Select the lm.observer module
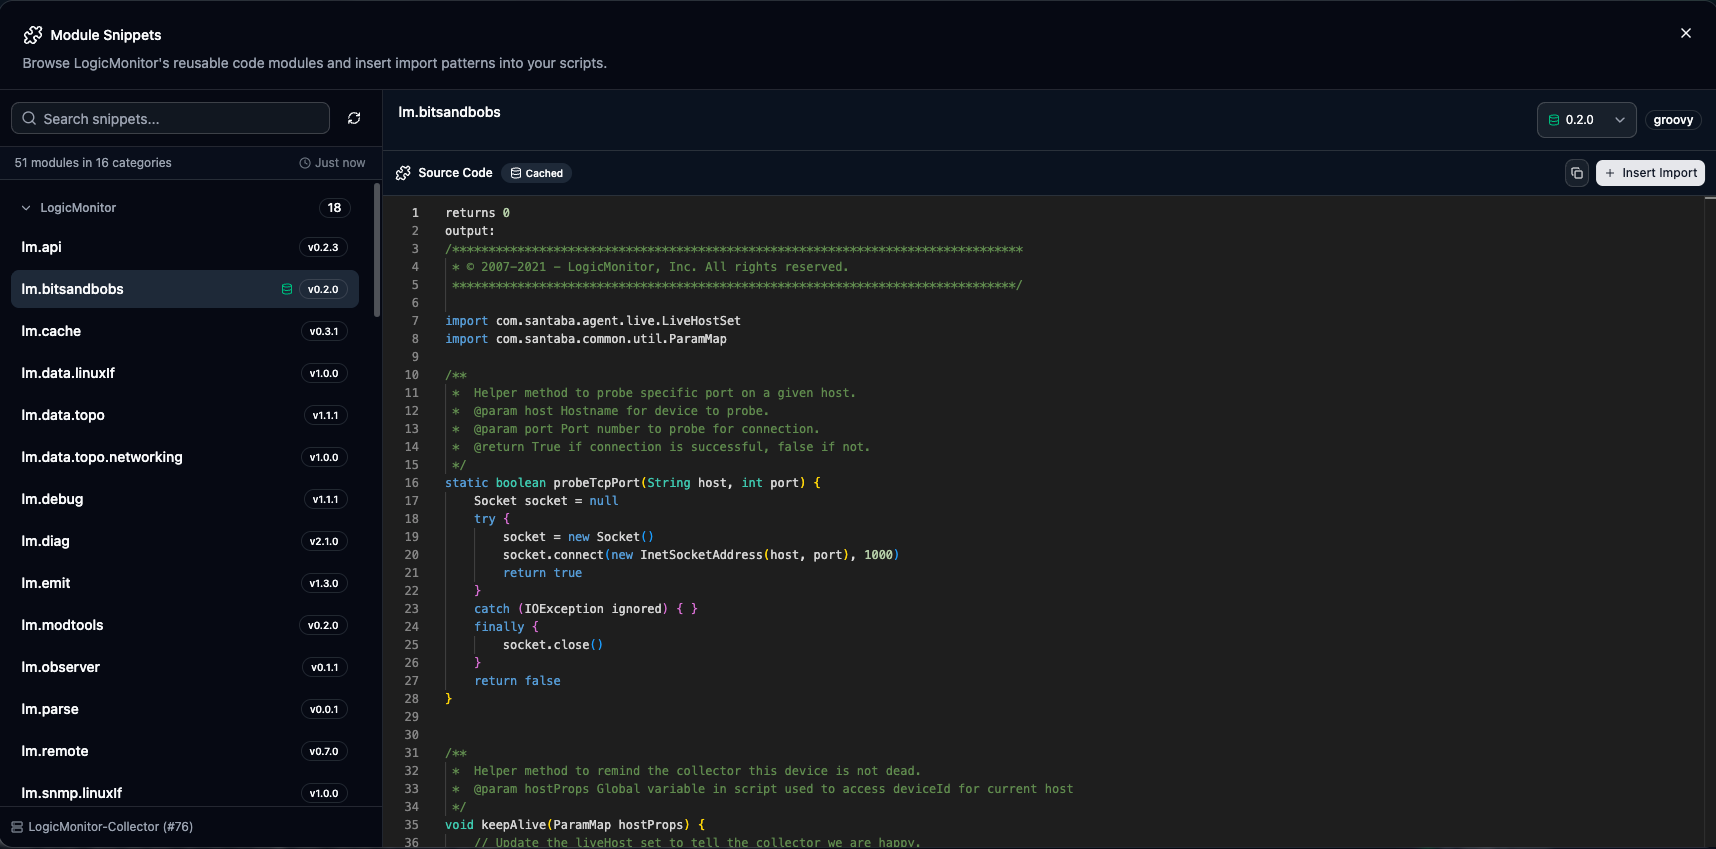Screen dimensions: 1716x849 coord(185,667)
